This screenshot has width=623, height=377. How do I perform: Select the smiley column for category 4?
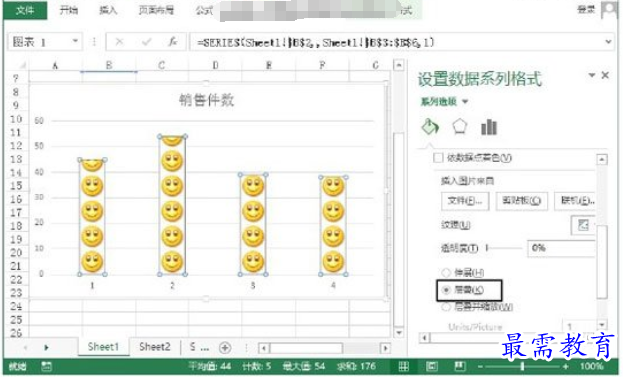(333, 226)
